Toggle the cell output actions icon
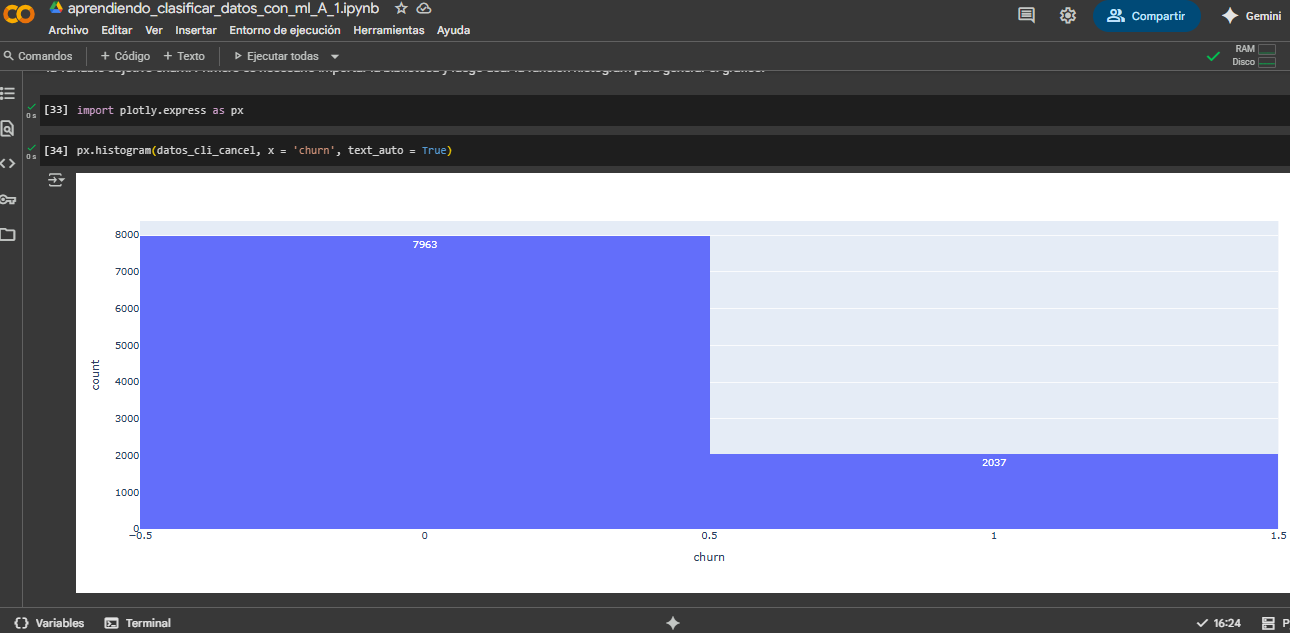This screenshot has height=633, width=1290. click(55, 181)
